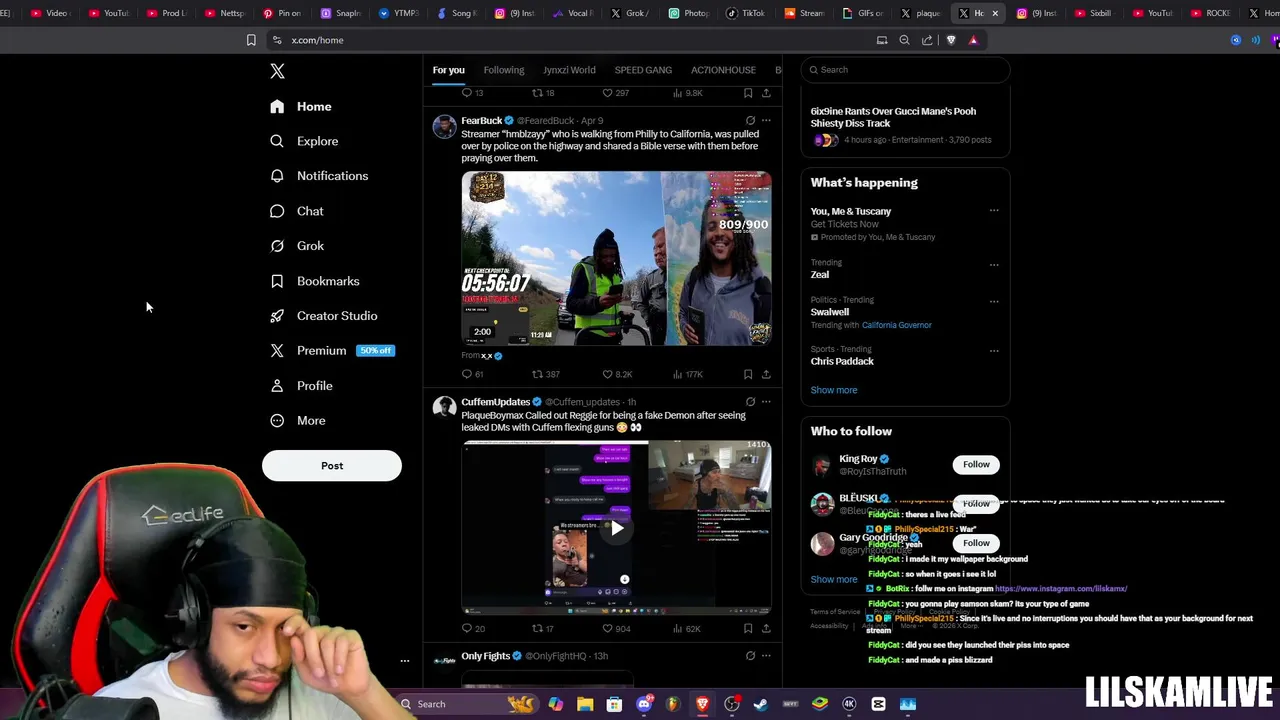Switch to the TikTok browser tab
The width and height of the screenshot is (1280, 720).
point(745,13)
